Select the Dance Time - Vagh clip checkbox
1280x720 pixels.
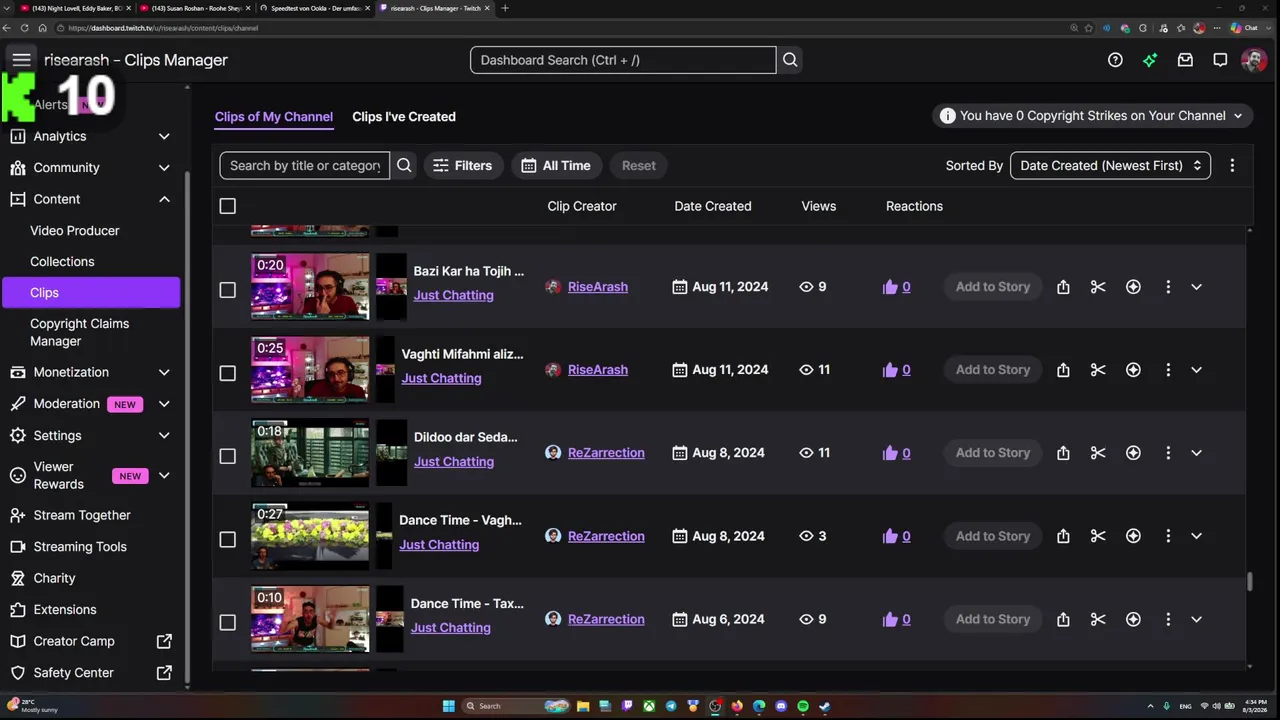228,539
